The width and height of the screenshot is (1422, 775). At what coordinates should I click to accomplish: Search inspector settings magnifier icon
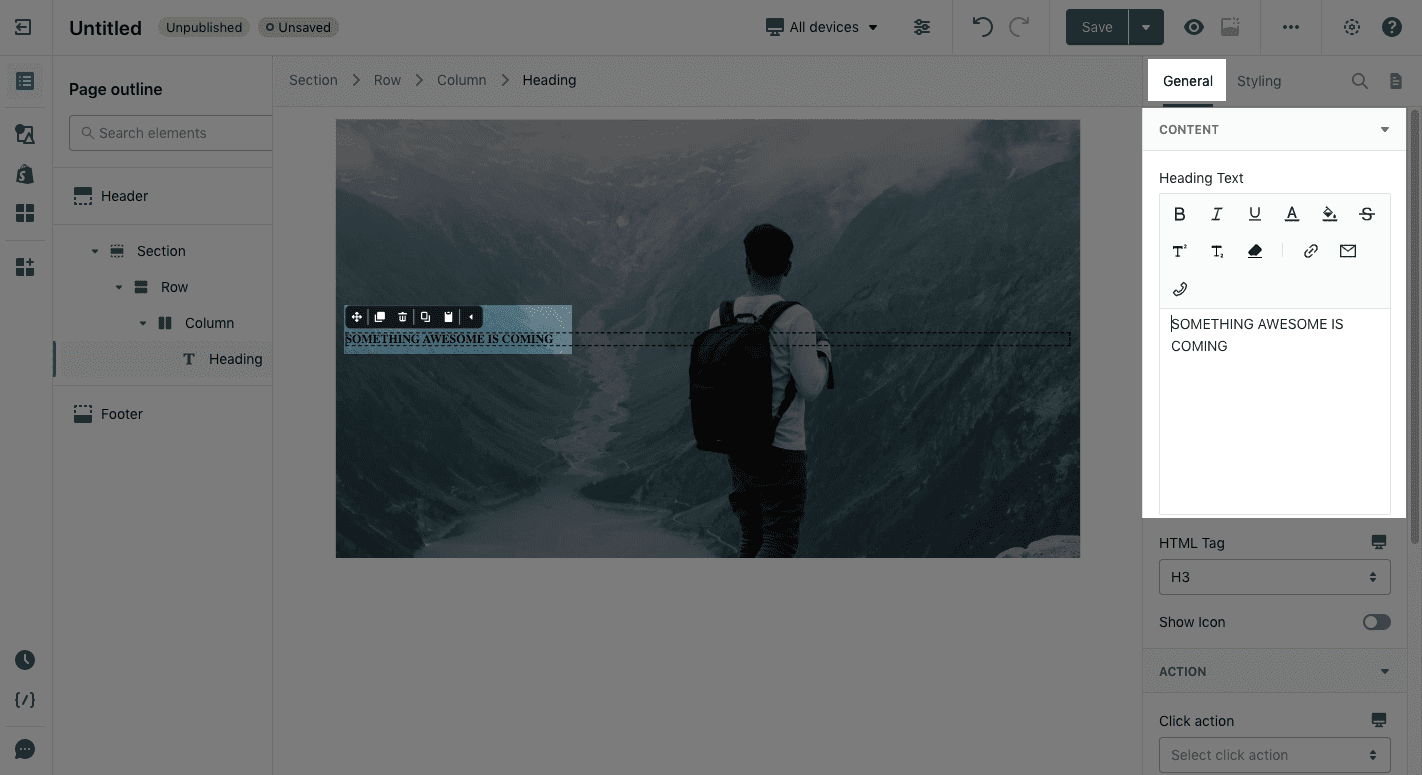[x=1359, y=81]
